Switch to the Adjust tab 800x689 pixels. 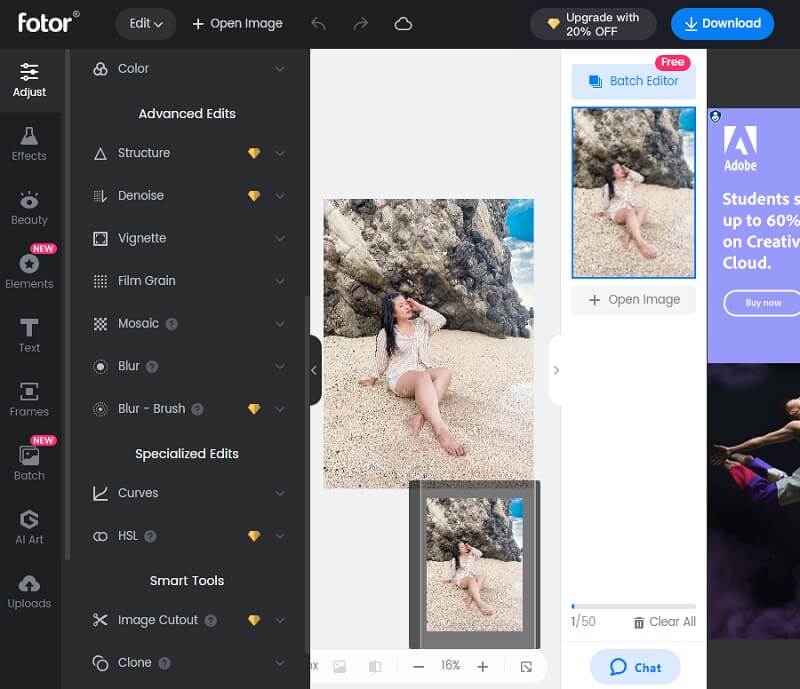pos(29,80)
